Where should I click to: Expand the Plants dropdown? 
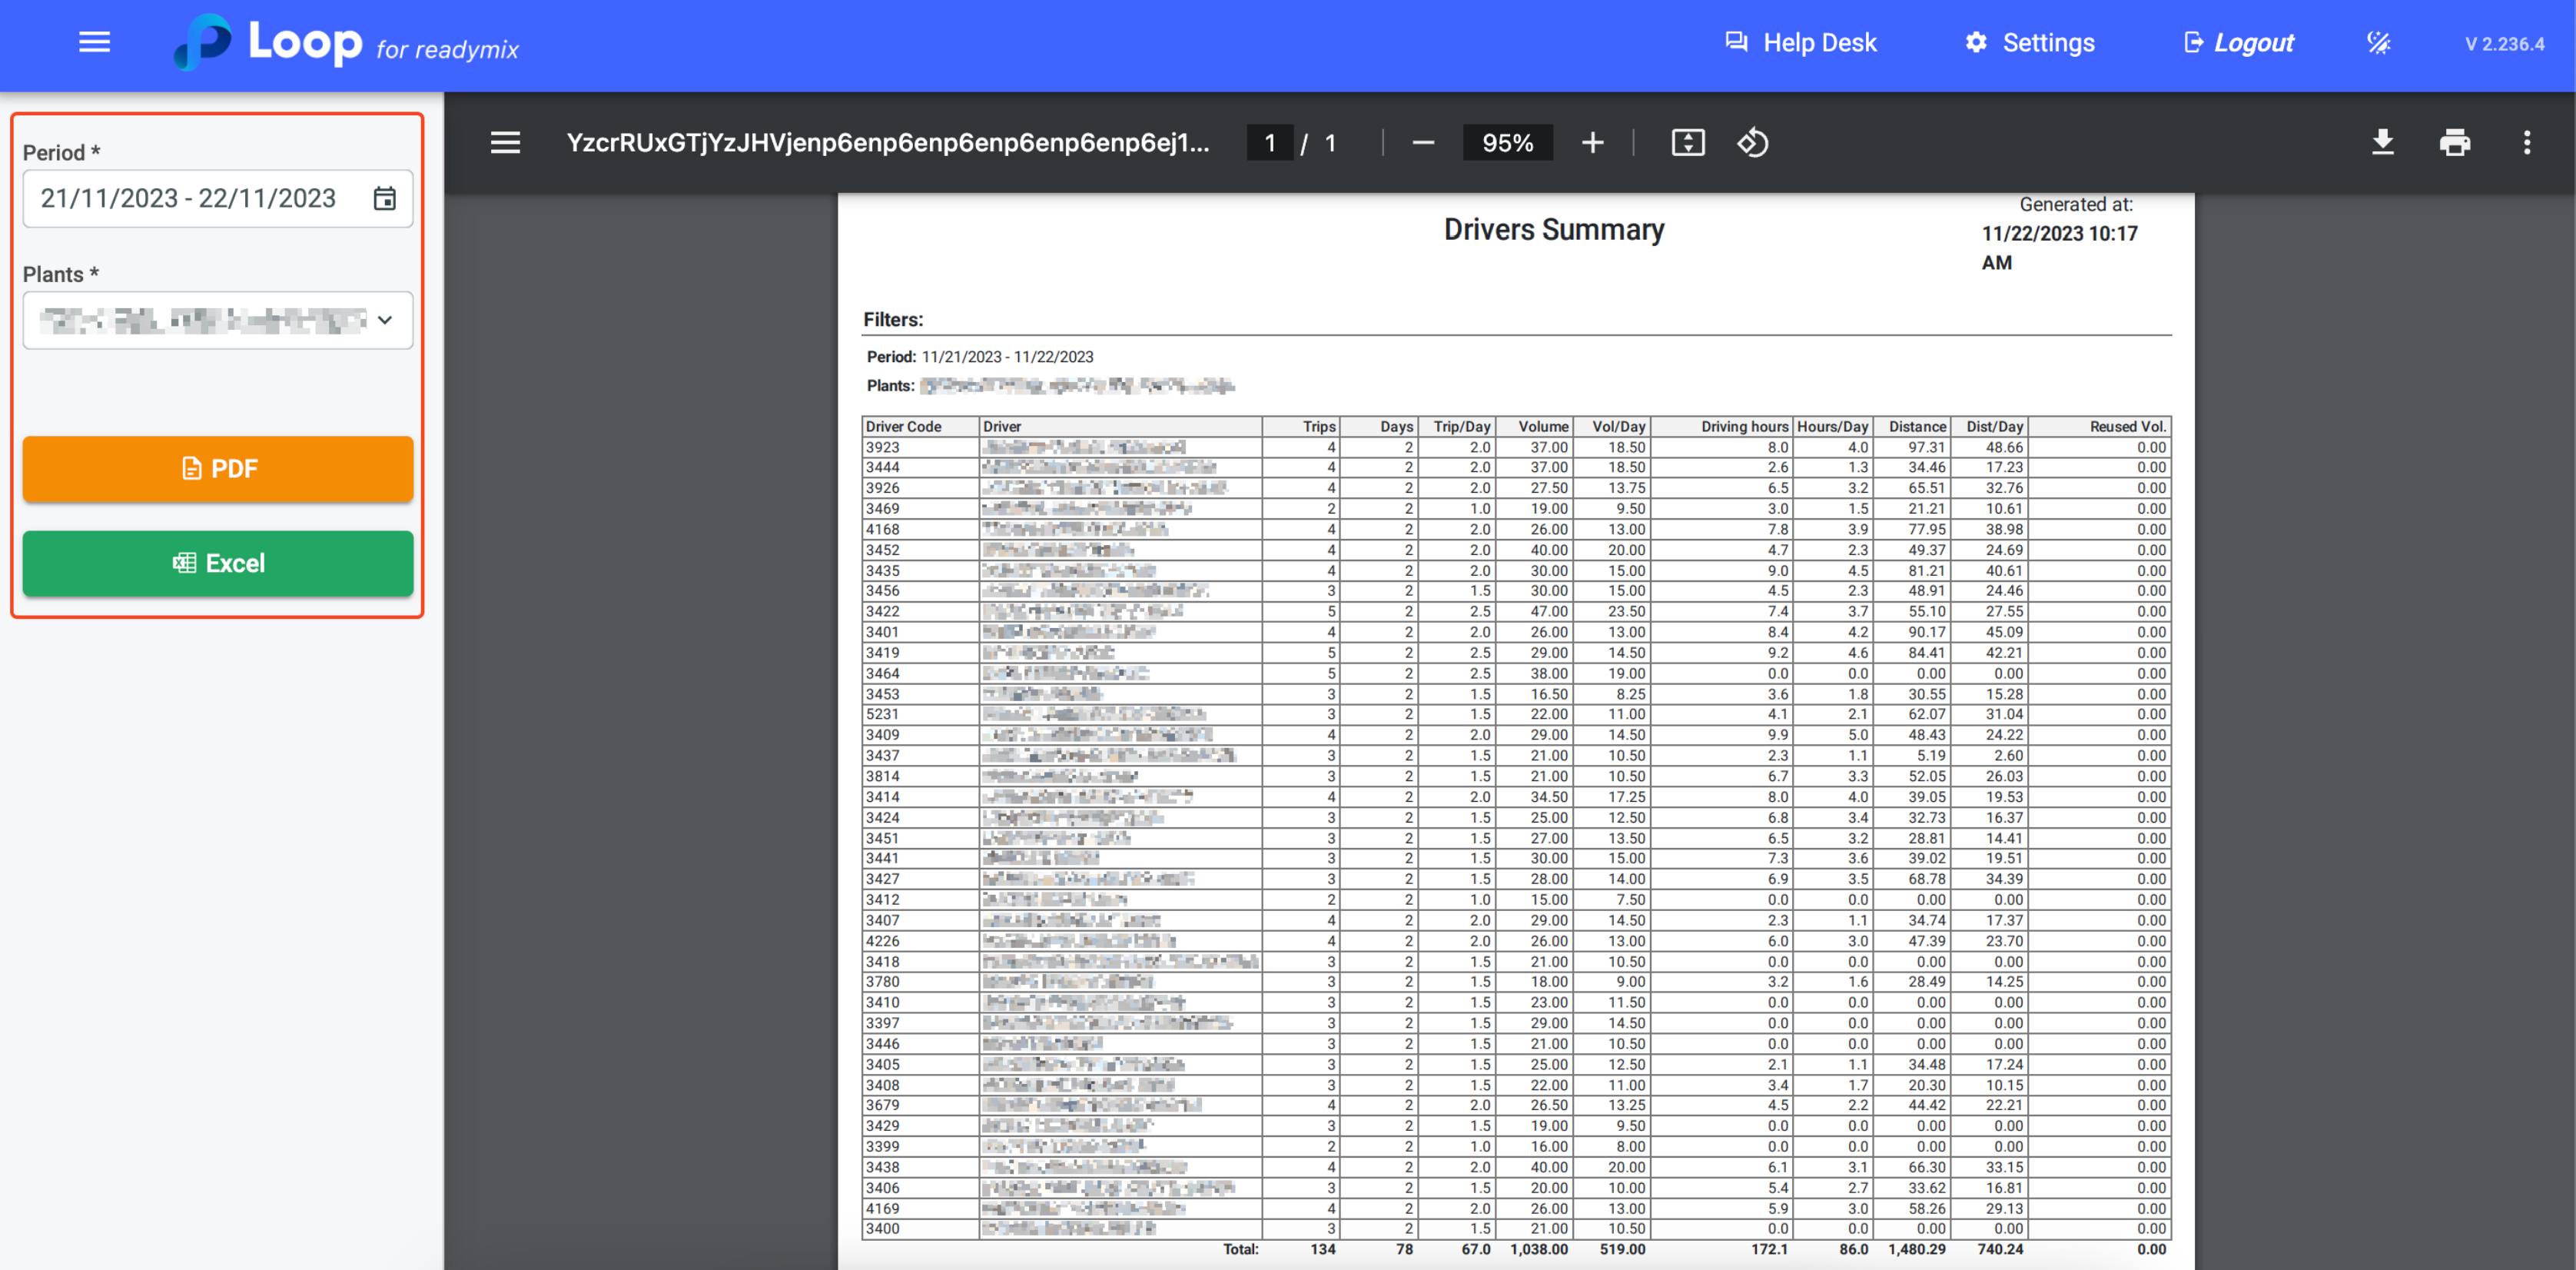384,320
